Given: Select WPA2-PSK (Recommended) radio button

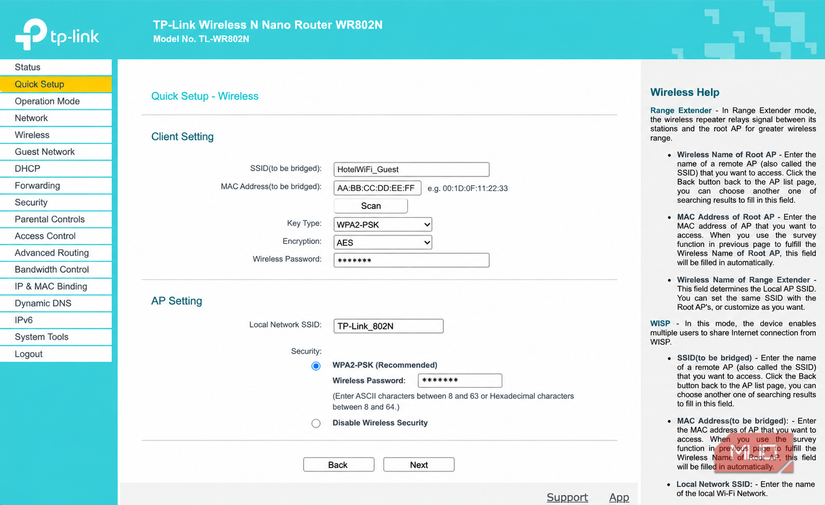Looking at the screenshot, I should point(316,366).
